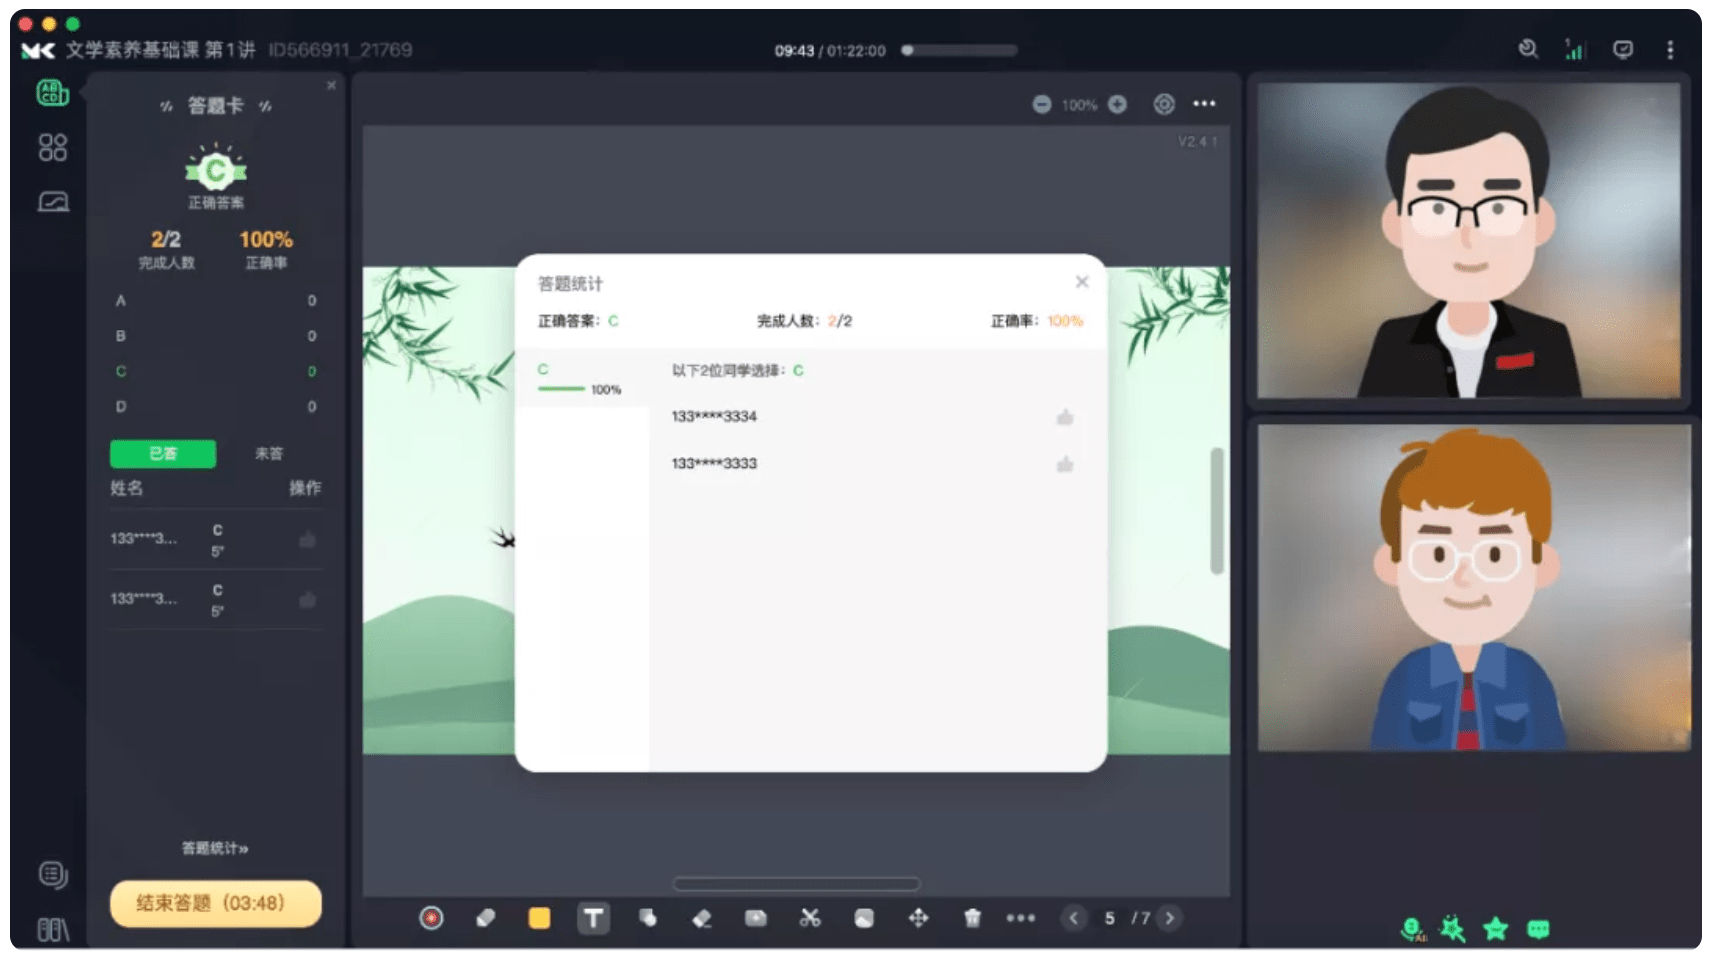Select the eraser tool
Viewport: 1710px width, 958px height.
point(702,918)
